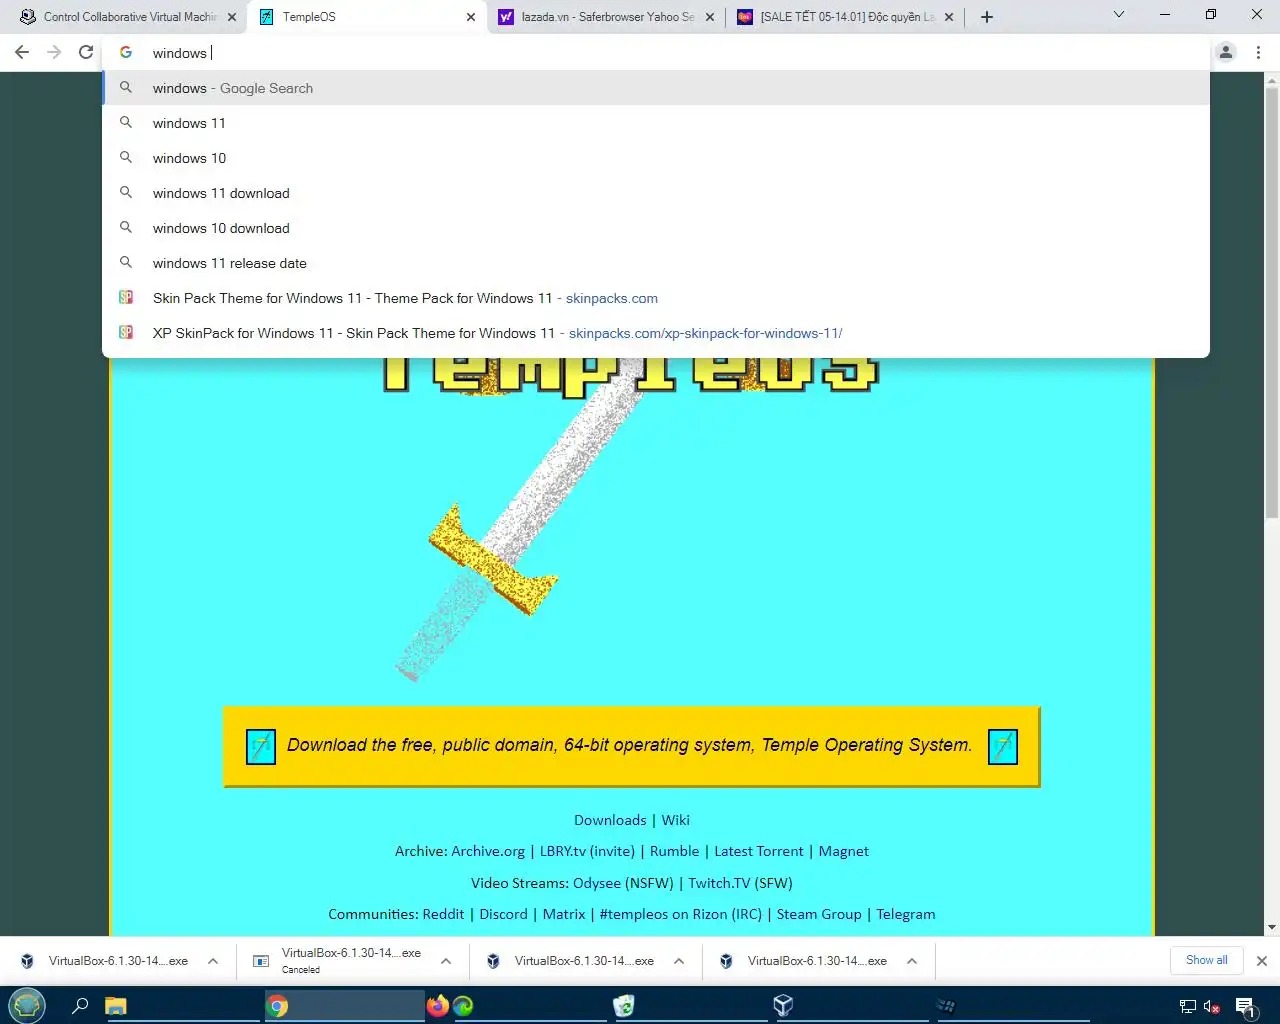Expand options for third VirtualBox download
This screenshot has height=1024, width=1280.
click(x=679, y=961)
